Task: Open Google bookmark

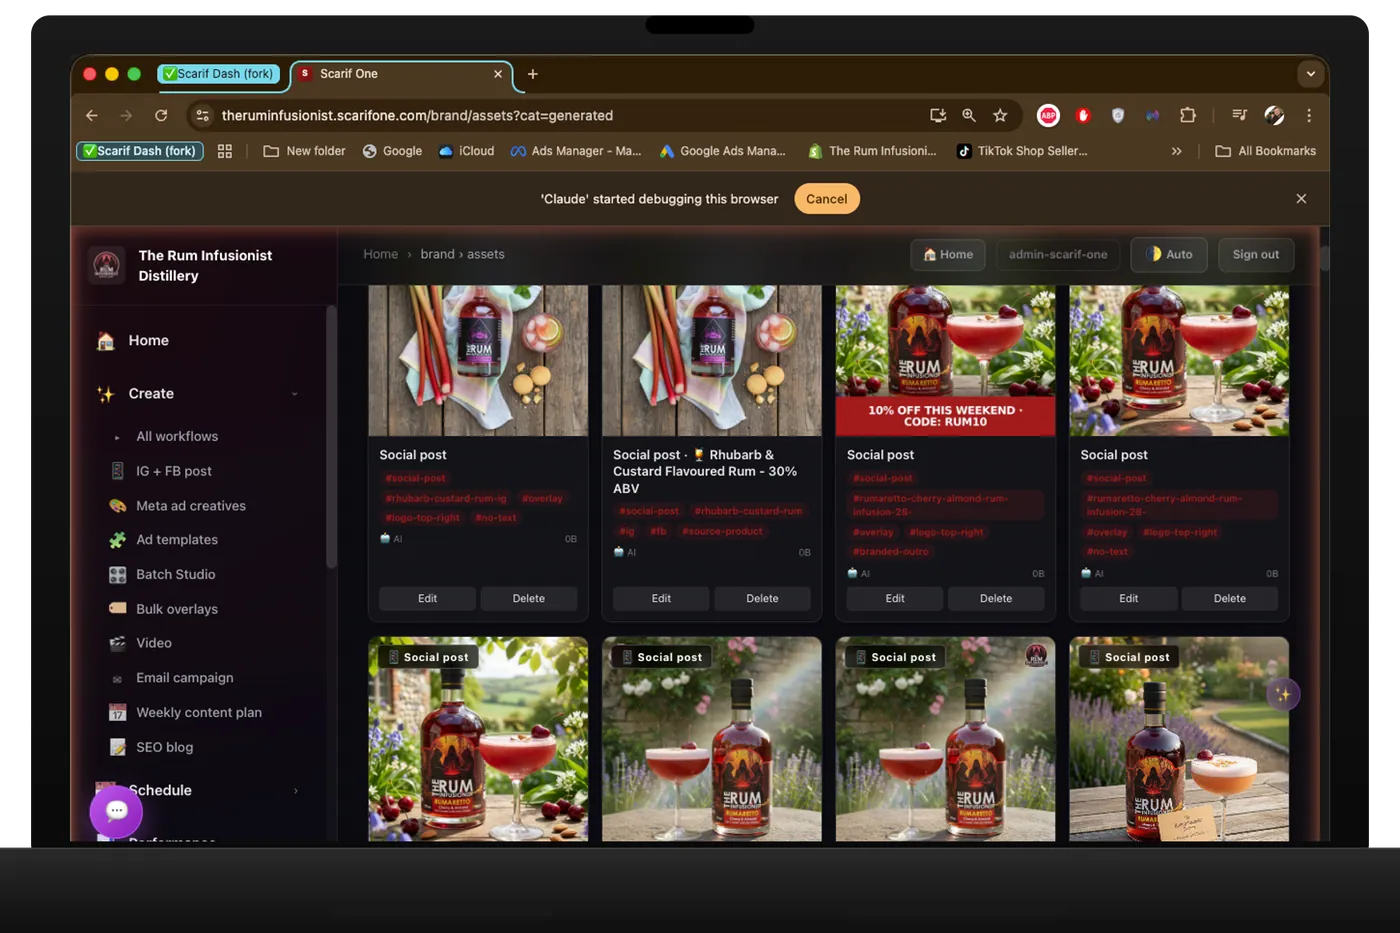Action: pyautogui.click(x=392, y=151)
